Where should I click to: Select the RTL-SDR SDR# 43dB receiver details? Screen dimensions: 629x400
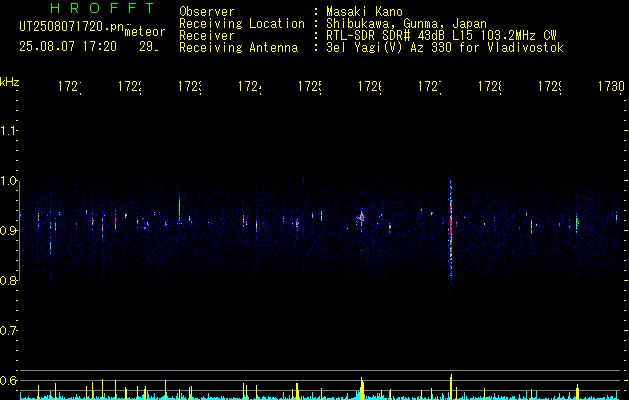coord(441,36)
